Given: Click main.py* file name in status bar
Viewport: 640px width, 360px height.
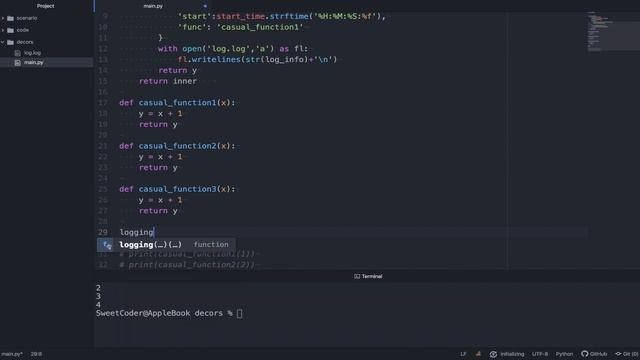Looking at the screenshot, I should pyautogui.click(x=12, y=354).
